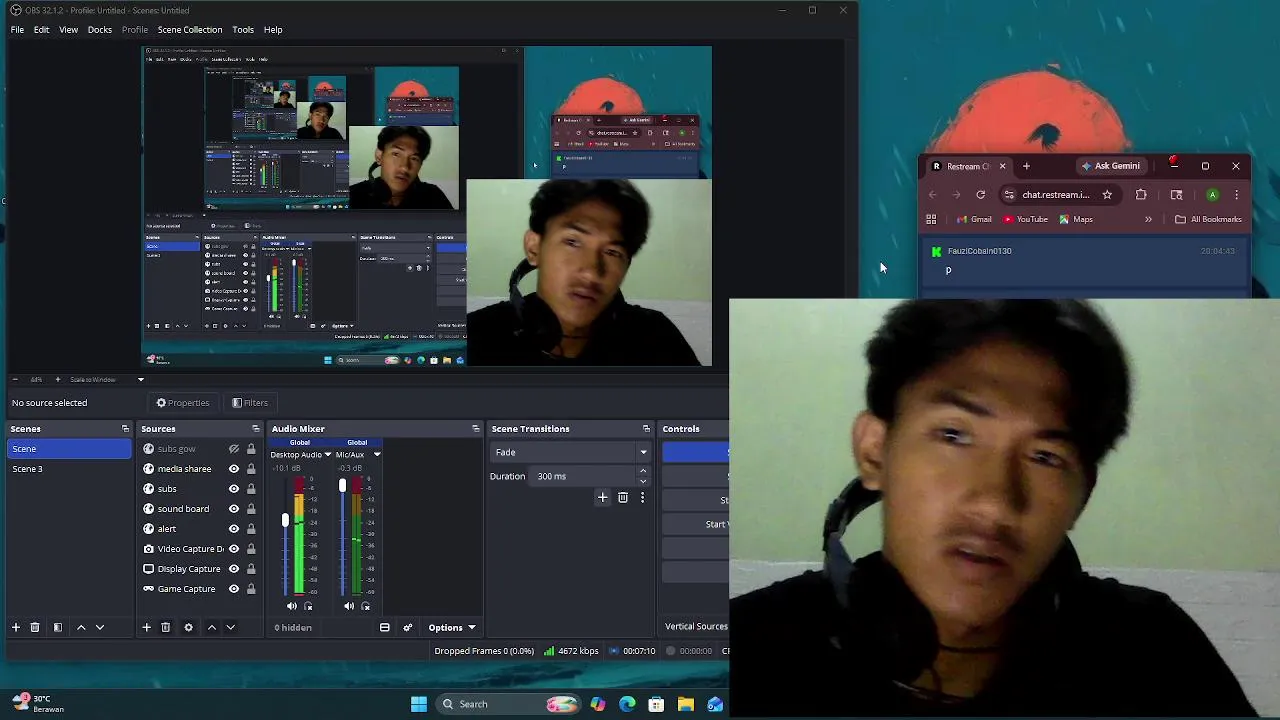The image size is (1280, 720).
Task: Open the Docks menu
Action: [x=100, y=29]
